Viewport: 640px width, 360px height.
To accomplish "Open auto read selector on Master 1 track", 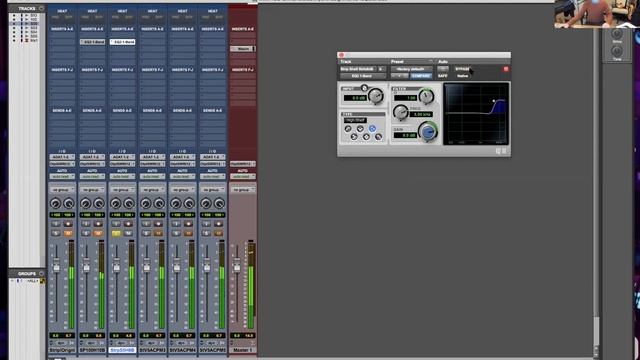I will click(242, 176).
